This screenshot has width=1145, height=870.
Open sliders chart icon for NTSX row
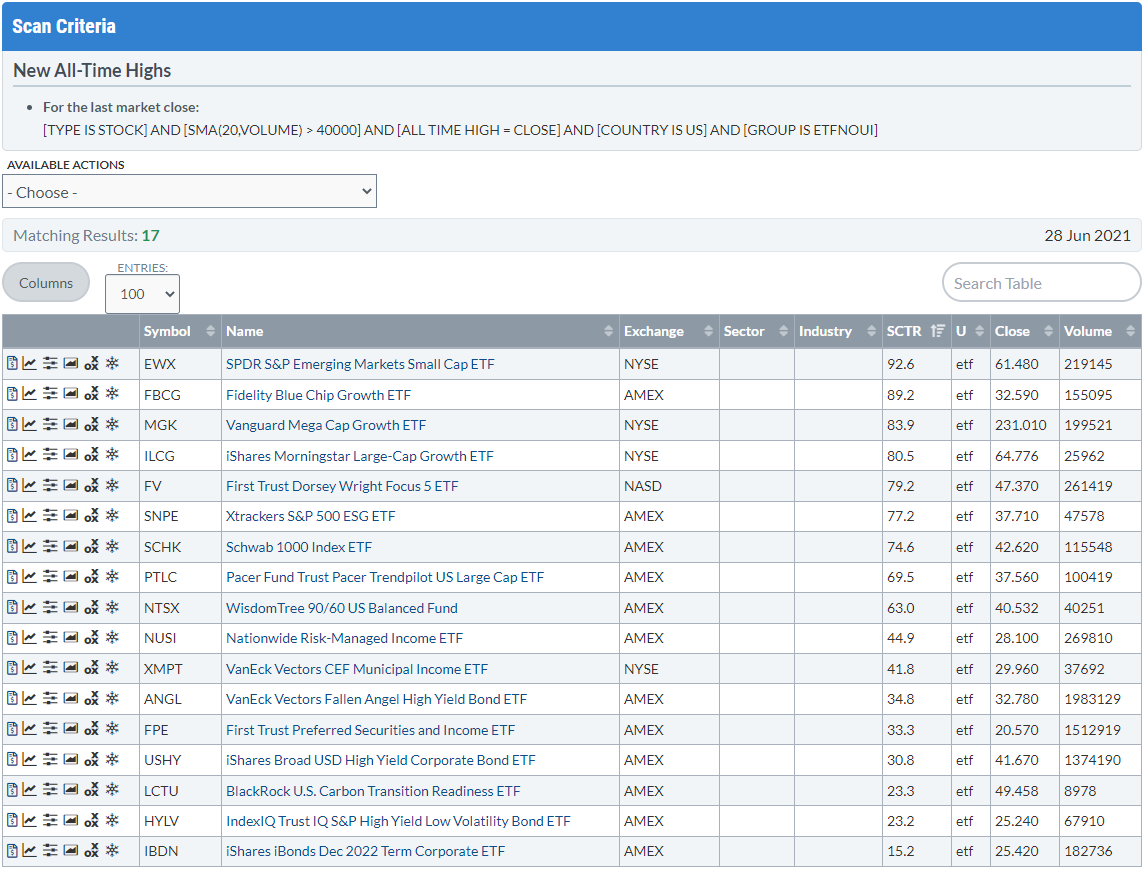point(50,606)
